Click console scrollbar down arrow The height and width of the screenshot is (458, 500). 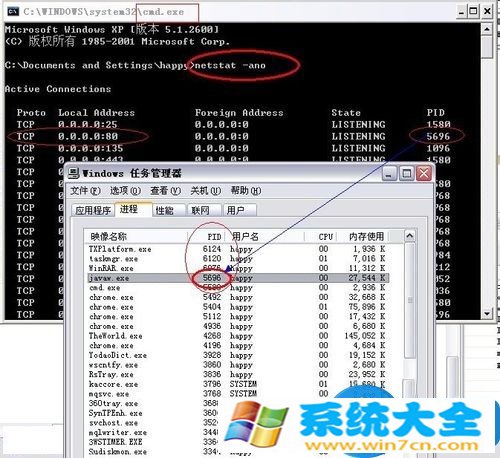tap(487, 313)
